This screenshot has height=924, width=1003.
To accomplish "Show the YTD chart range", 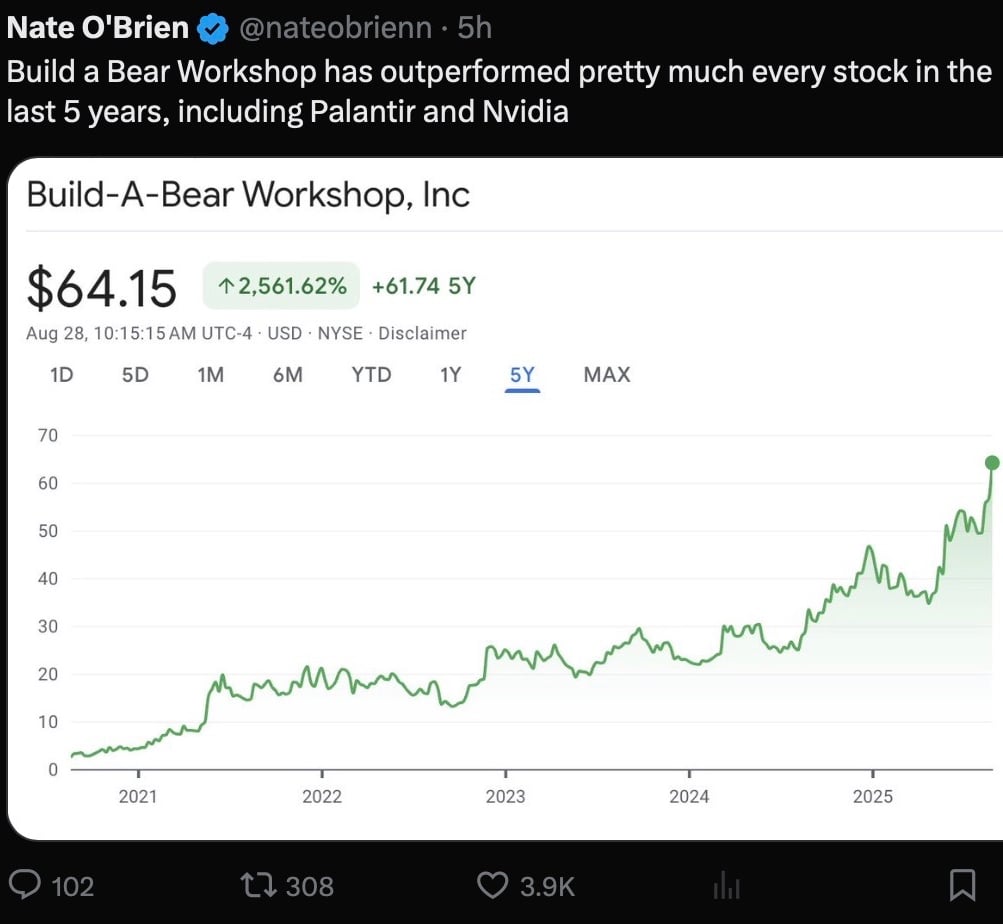I will point(371,375).
